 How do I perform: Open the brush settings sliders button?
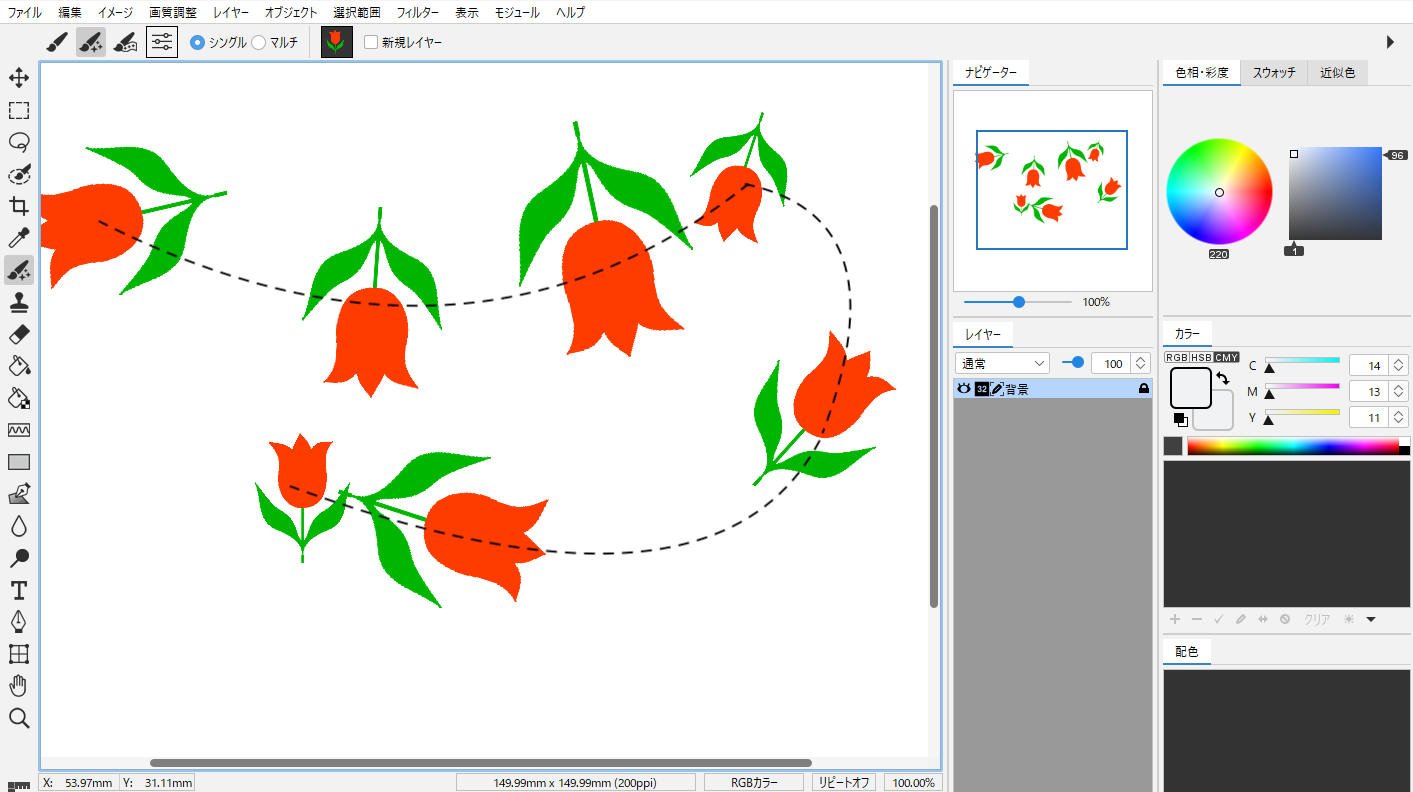point(162,42)
